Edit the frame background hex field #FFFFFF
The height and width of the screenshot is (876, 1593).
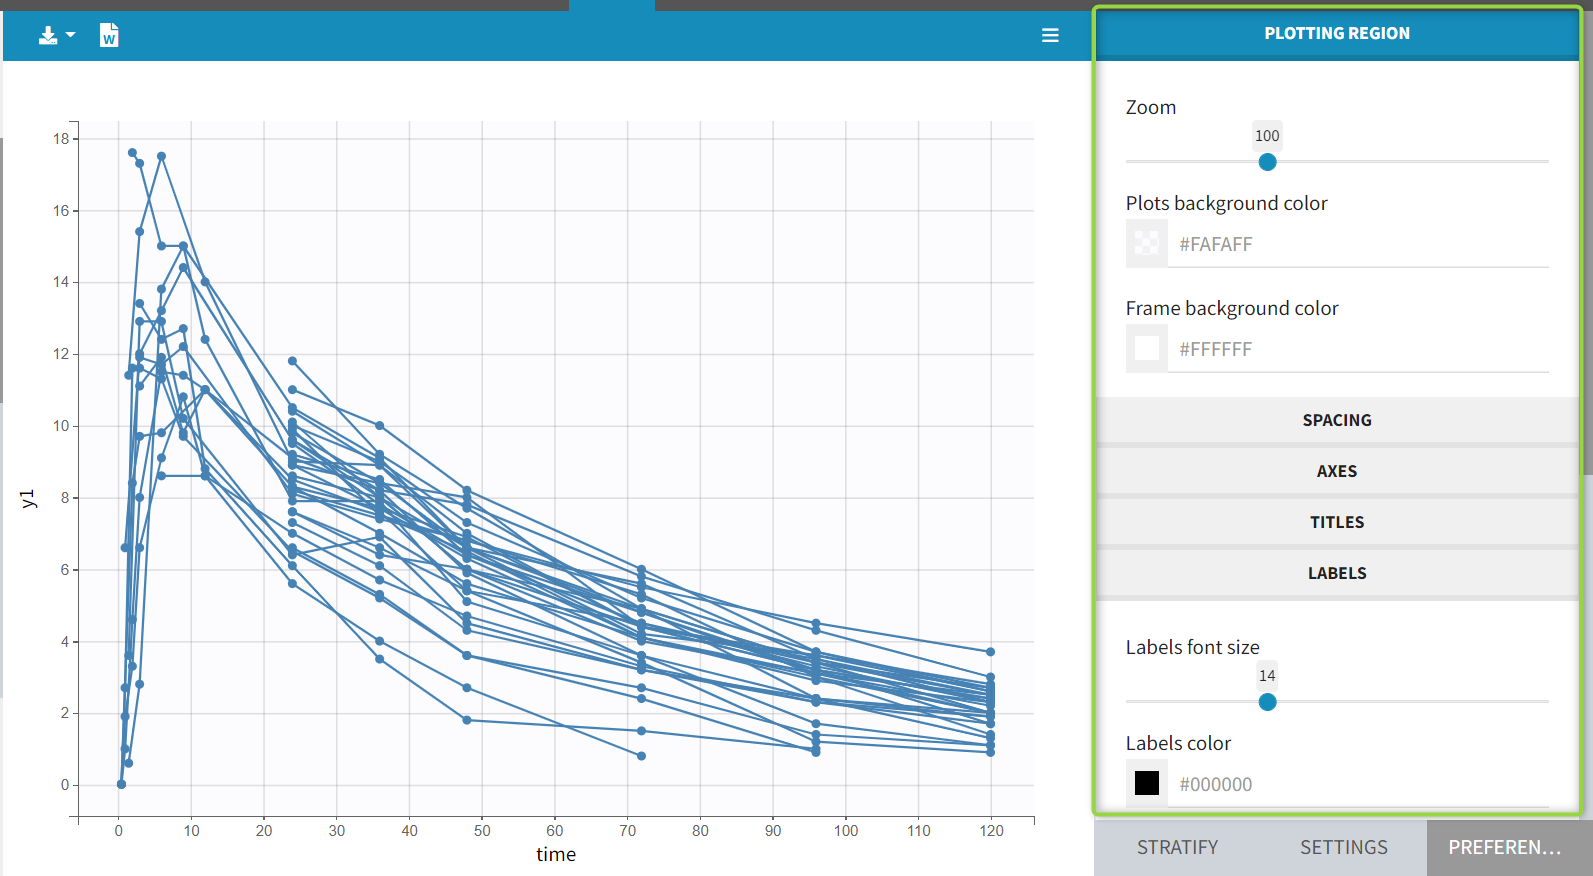click(1360, 350)
